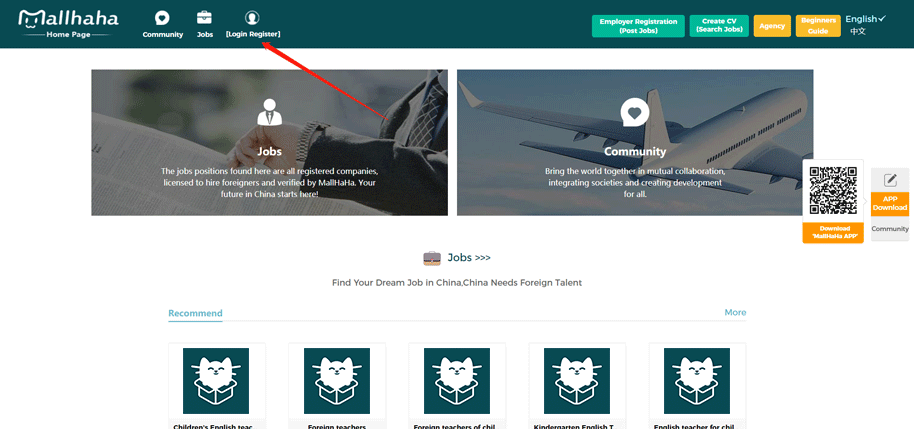Click Community banner 'Bring the world together' text
914x429 pixels.
click(x=635, y=182)
